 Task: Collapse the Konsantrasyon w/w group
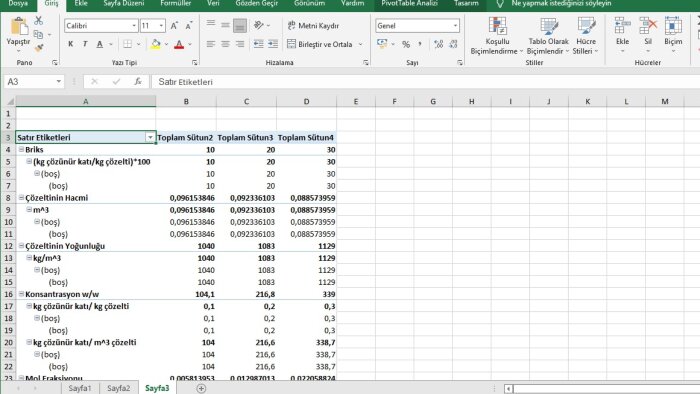pos(21,294)
